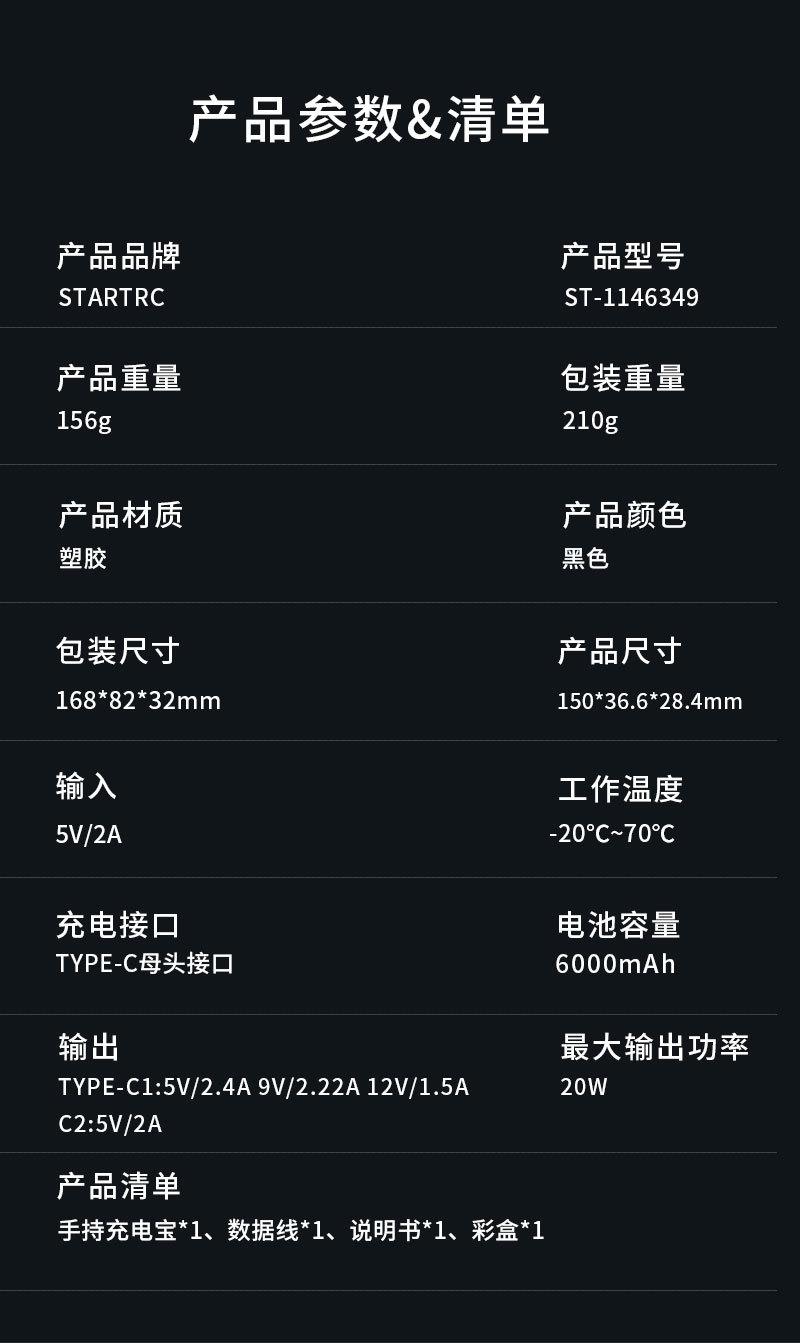Select the 产品品牌 label
The height and width of the screenshot is (1343, 800).
point(119,257)
